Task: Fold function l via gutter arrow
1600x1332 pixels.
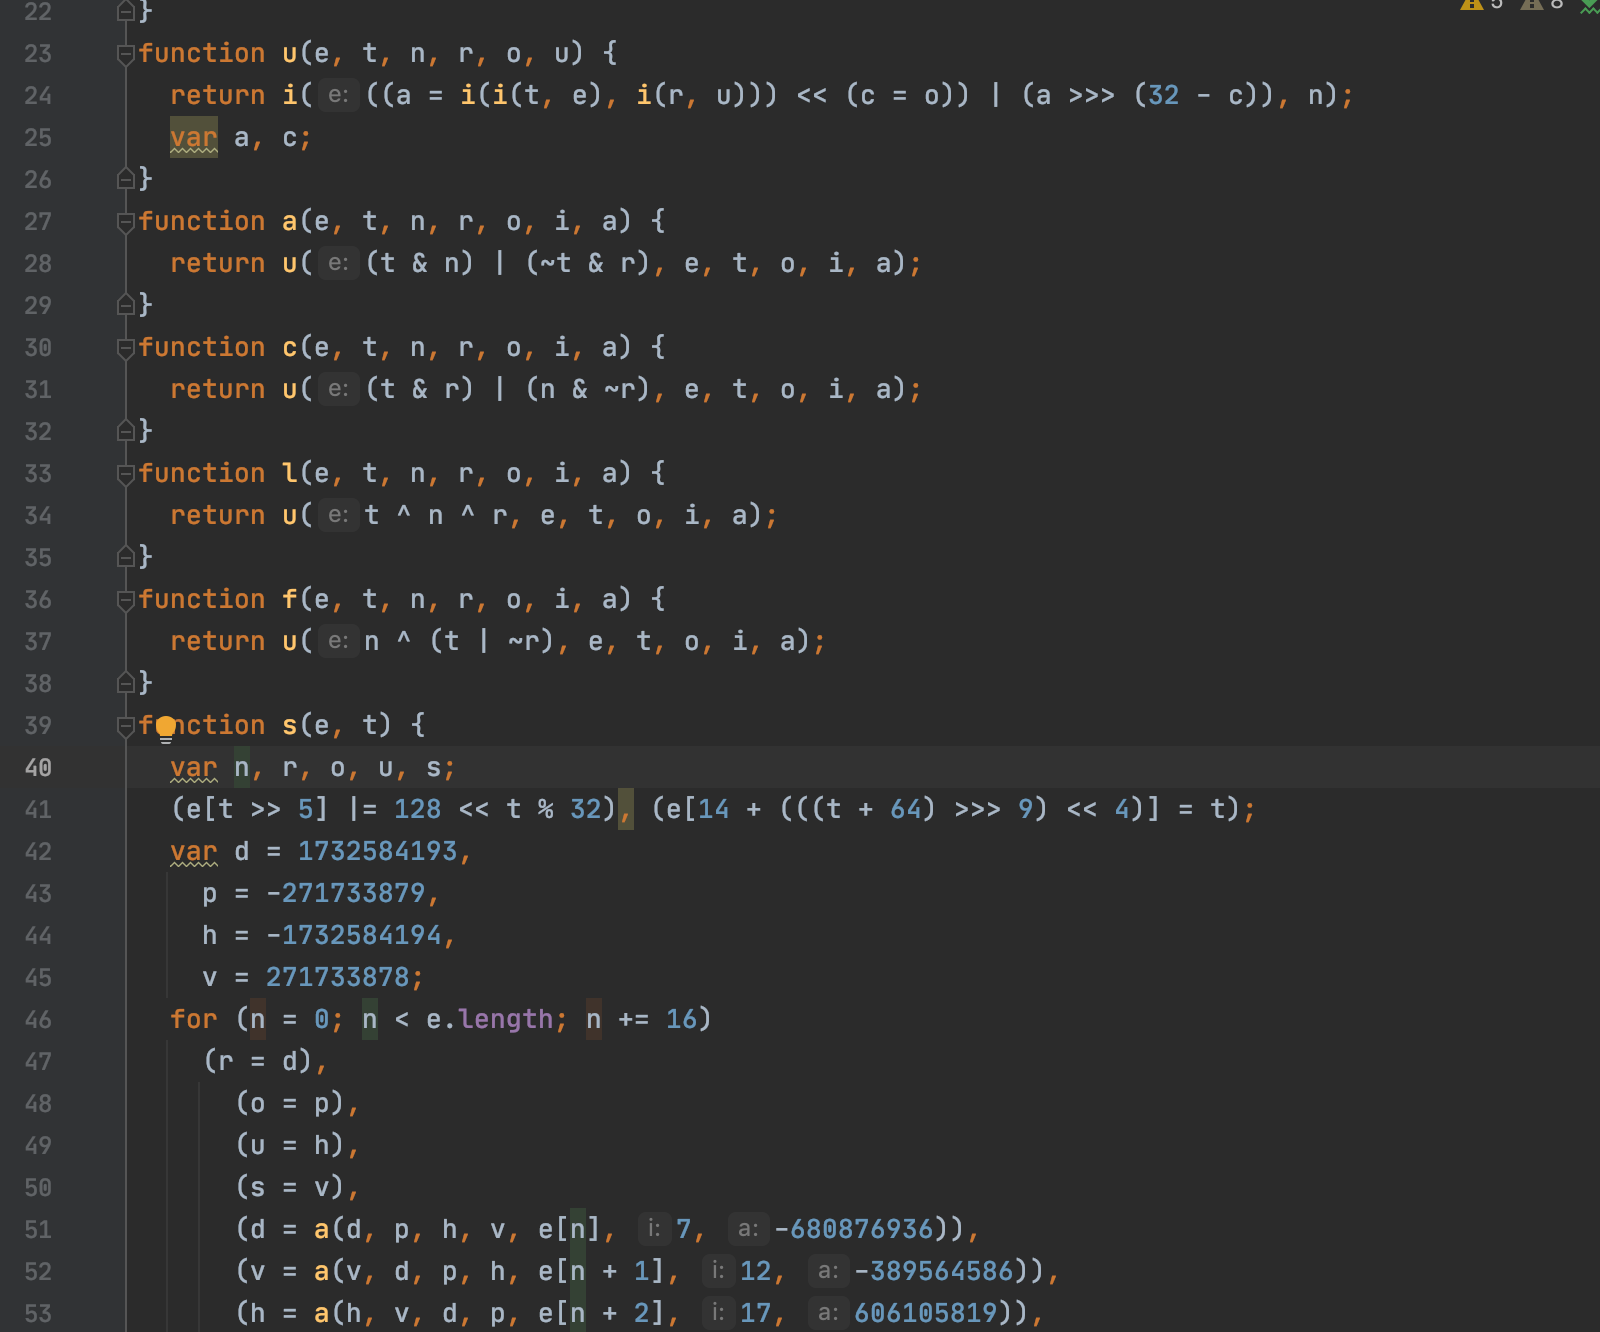Action: (126, 474)
